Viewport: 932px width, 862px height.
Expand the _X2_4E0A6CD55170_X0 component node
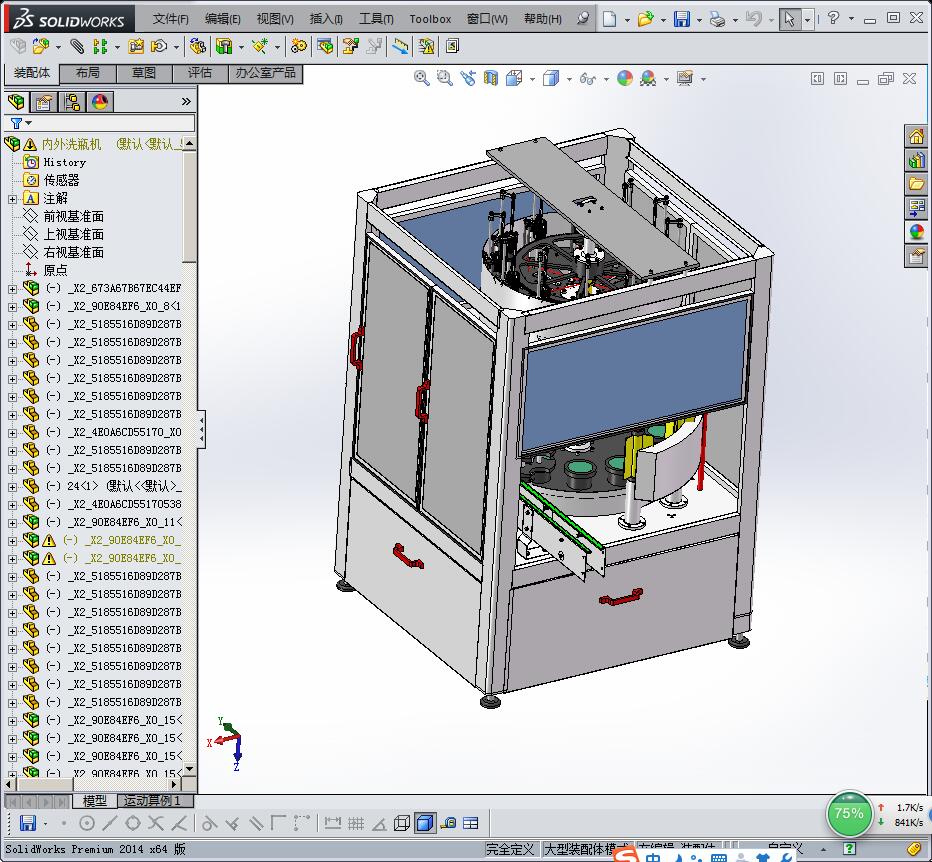click(x=12, y=433)
